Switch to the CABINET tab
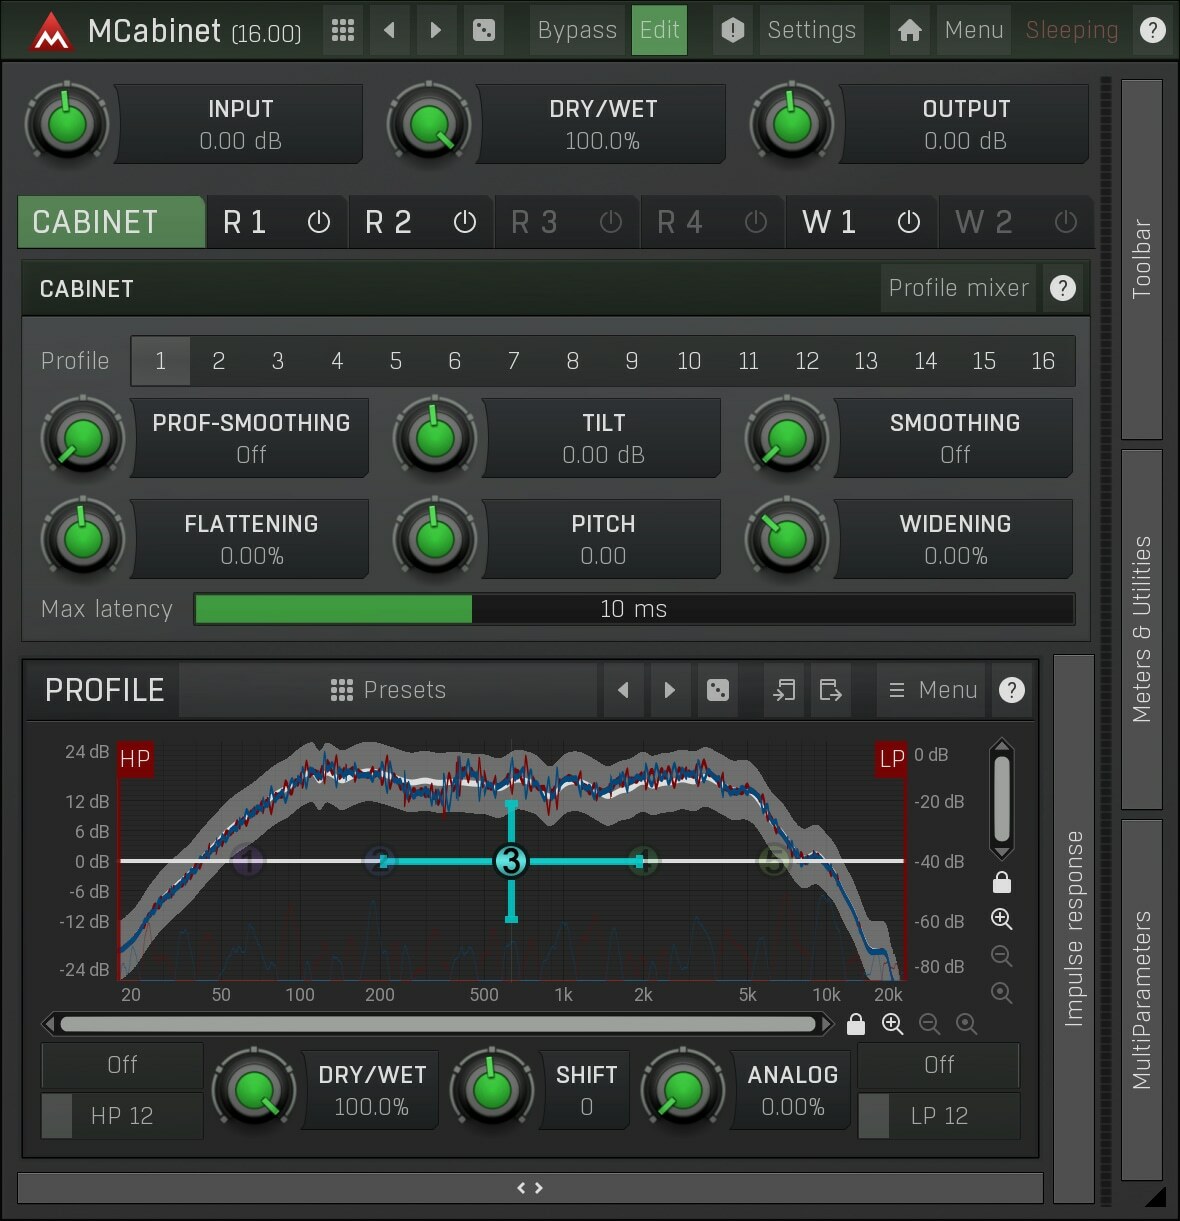 [110, 222]
